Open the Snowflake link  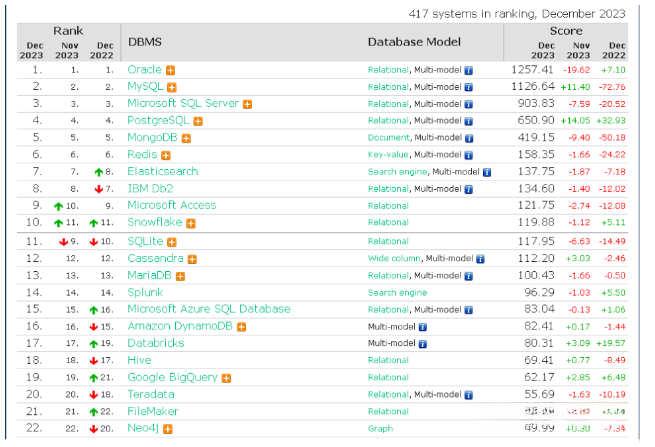point(155,222)
